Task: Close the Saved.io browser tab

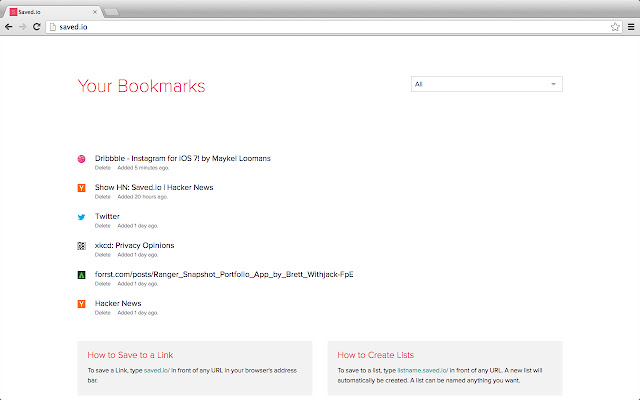Action: [x=95, y=12]
